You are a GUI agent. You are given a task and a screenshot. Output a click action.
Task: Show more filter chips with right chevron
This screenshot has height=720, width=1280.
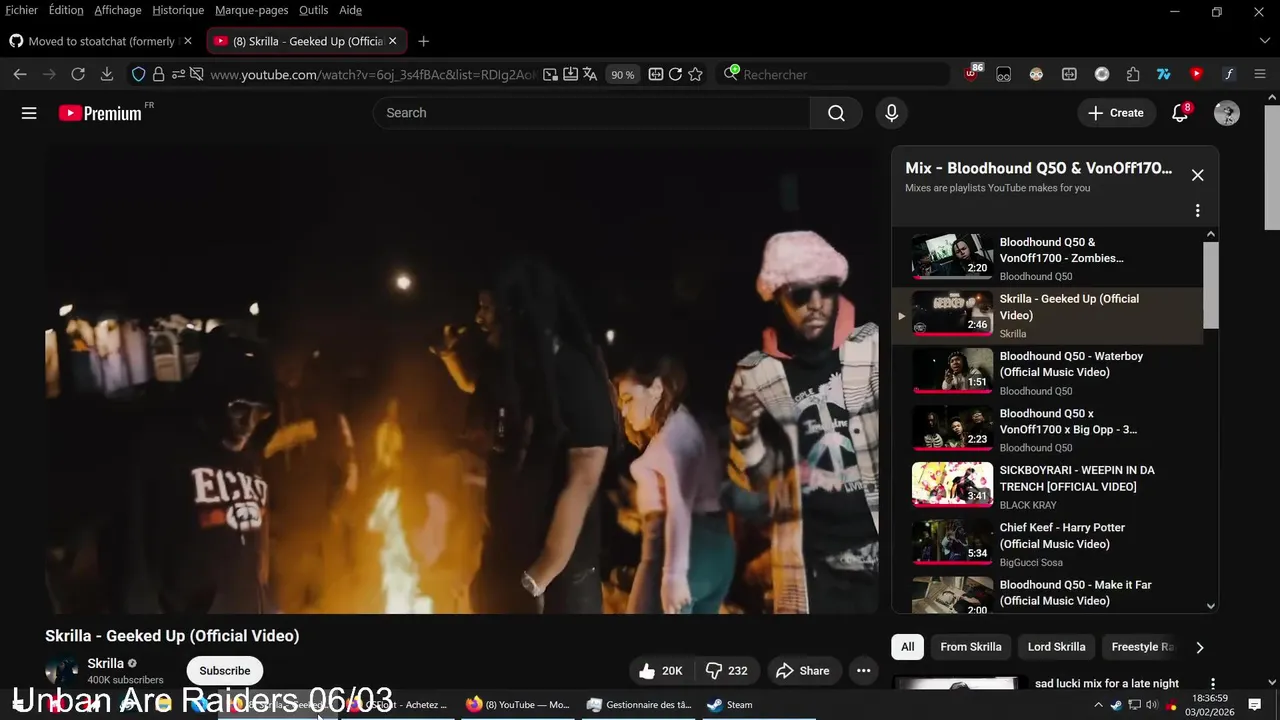click(x=1200, y=647)
